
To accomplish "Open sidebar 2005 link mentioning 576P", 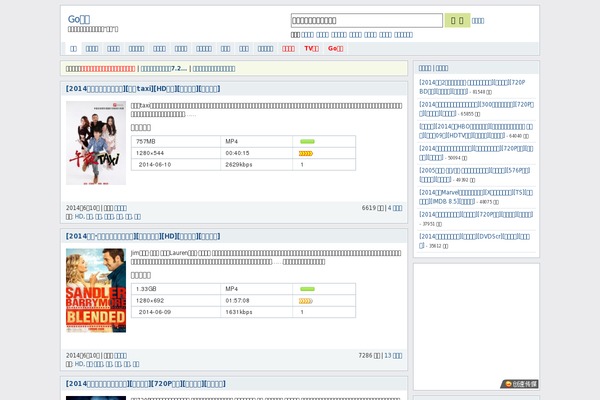I will click(x=474, y=175).
